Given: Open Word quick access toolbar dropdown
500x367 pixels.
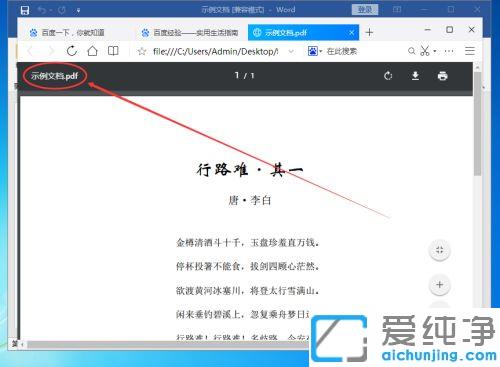Looking at the screenshot, I should pyautogui.click(x=78, y=11).
